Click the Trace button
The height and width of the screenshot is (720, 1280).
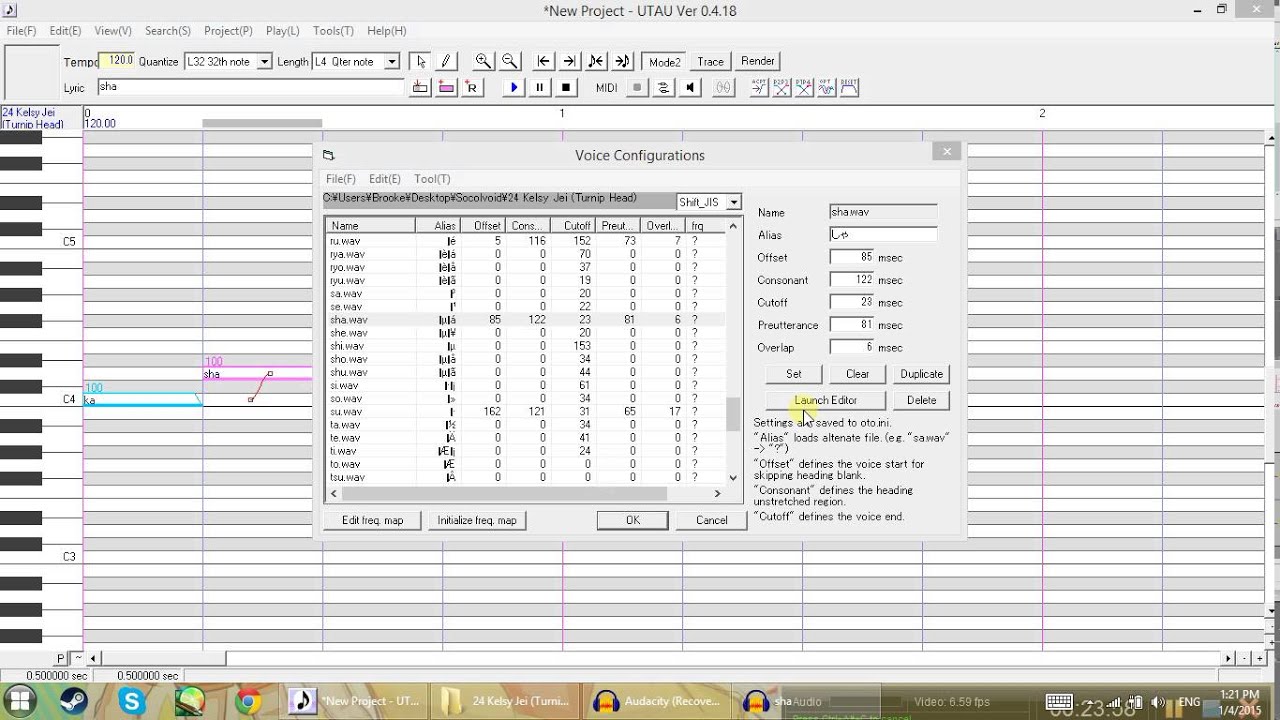(x=711, y=61)
